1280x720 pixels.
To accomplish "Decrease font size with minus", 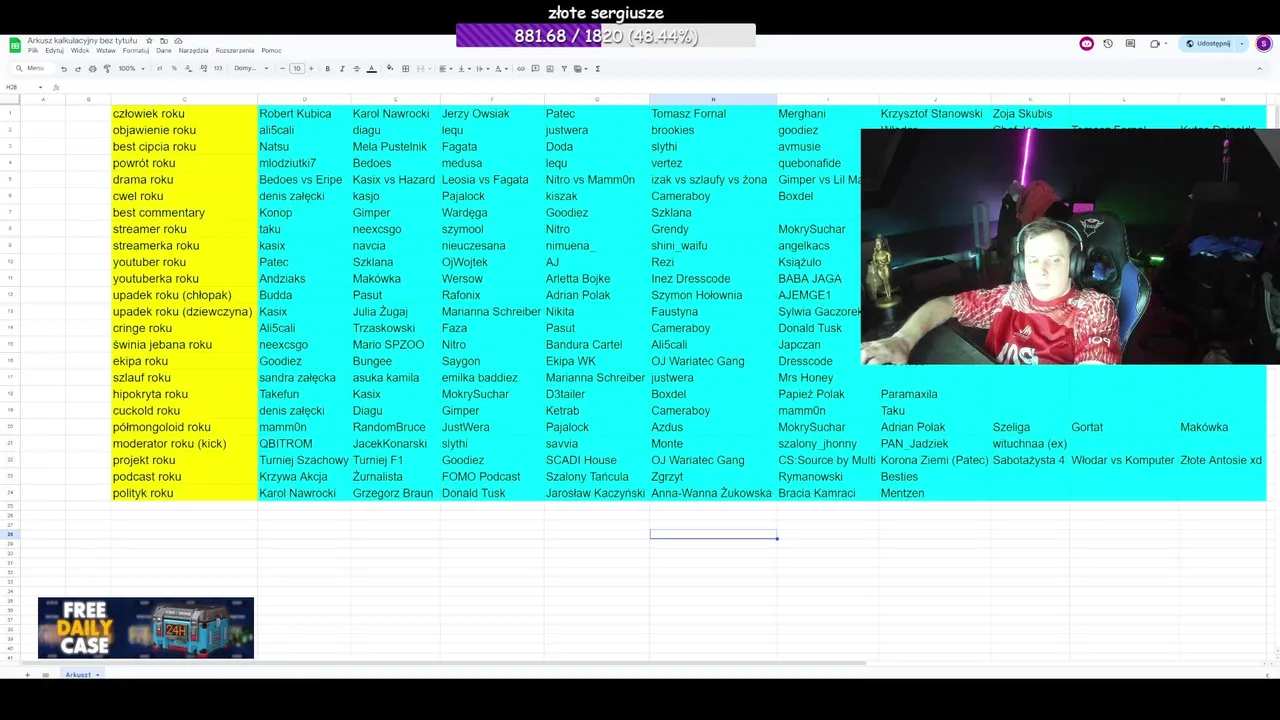I will [x=282, y=69].
